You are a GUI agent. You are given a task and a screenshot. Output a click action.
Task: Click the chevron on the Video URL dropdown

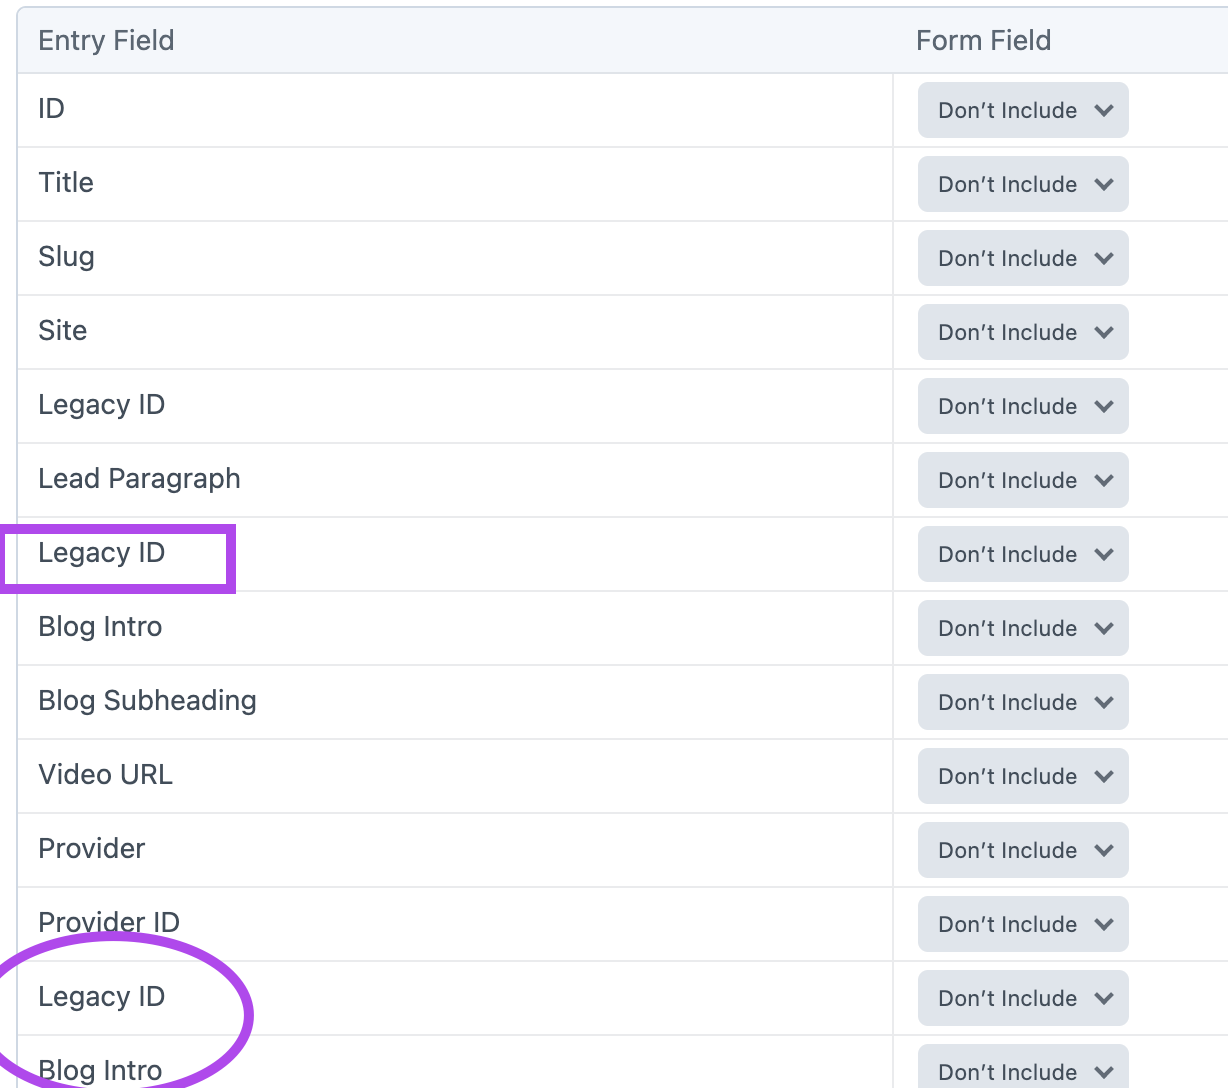point(1105,776)
